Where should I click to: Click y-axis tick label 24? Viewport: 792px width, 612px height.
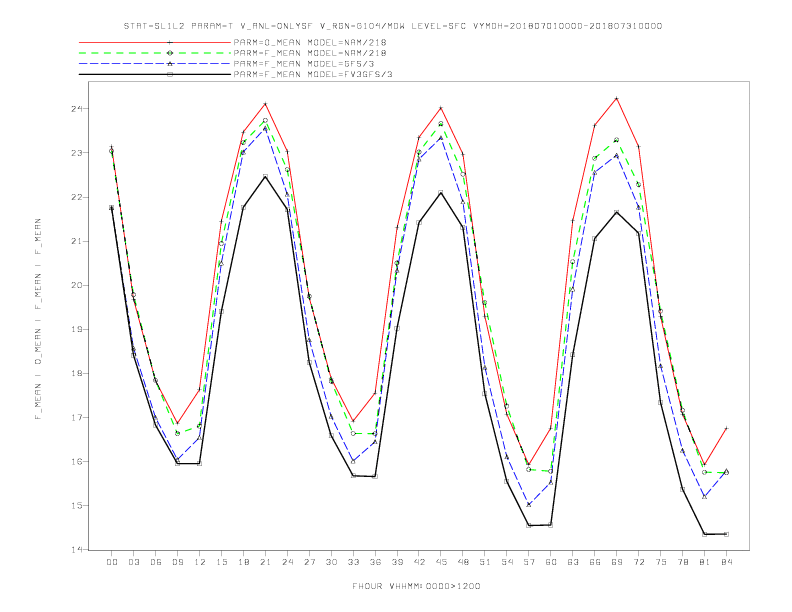77,109
